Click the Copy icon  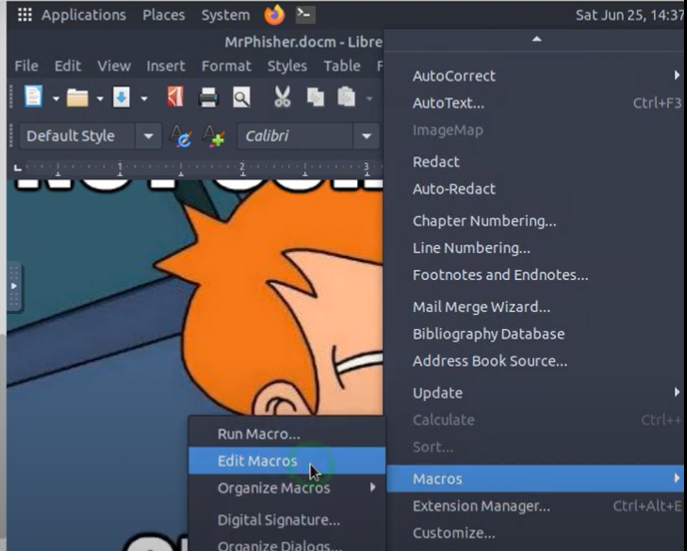(315, 97)
